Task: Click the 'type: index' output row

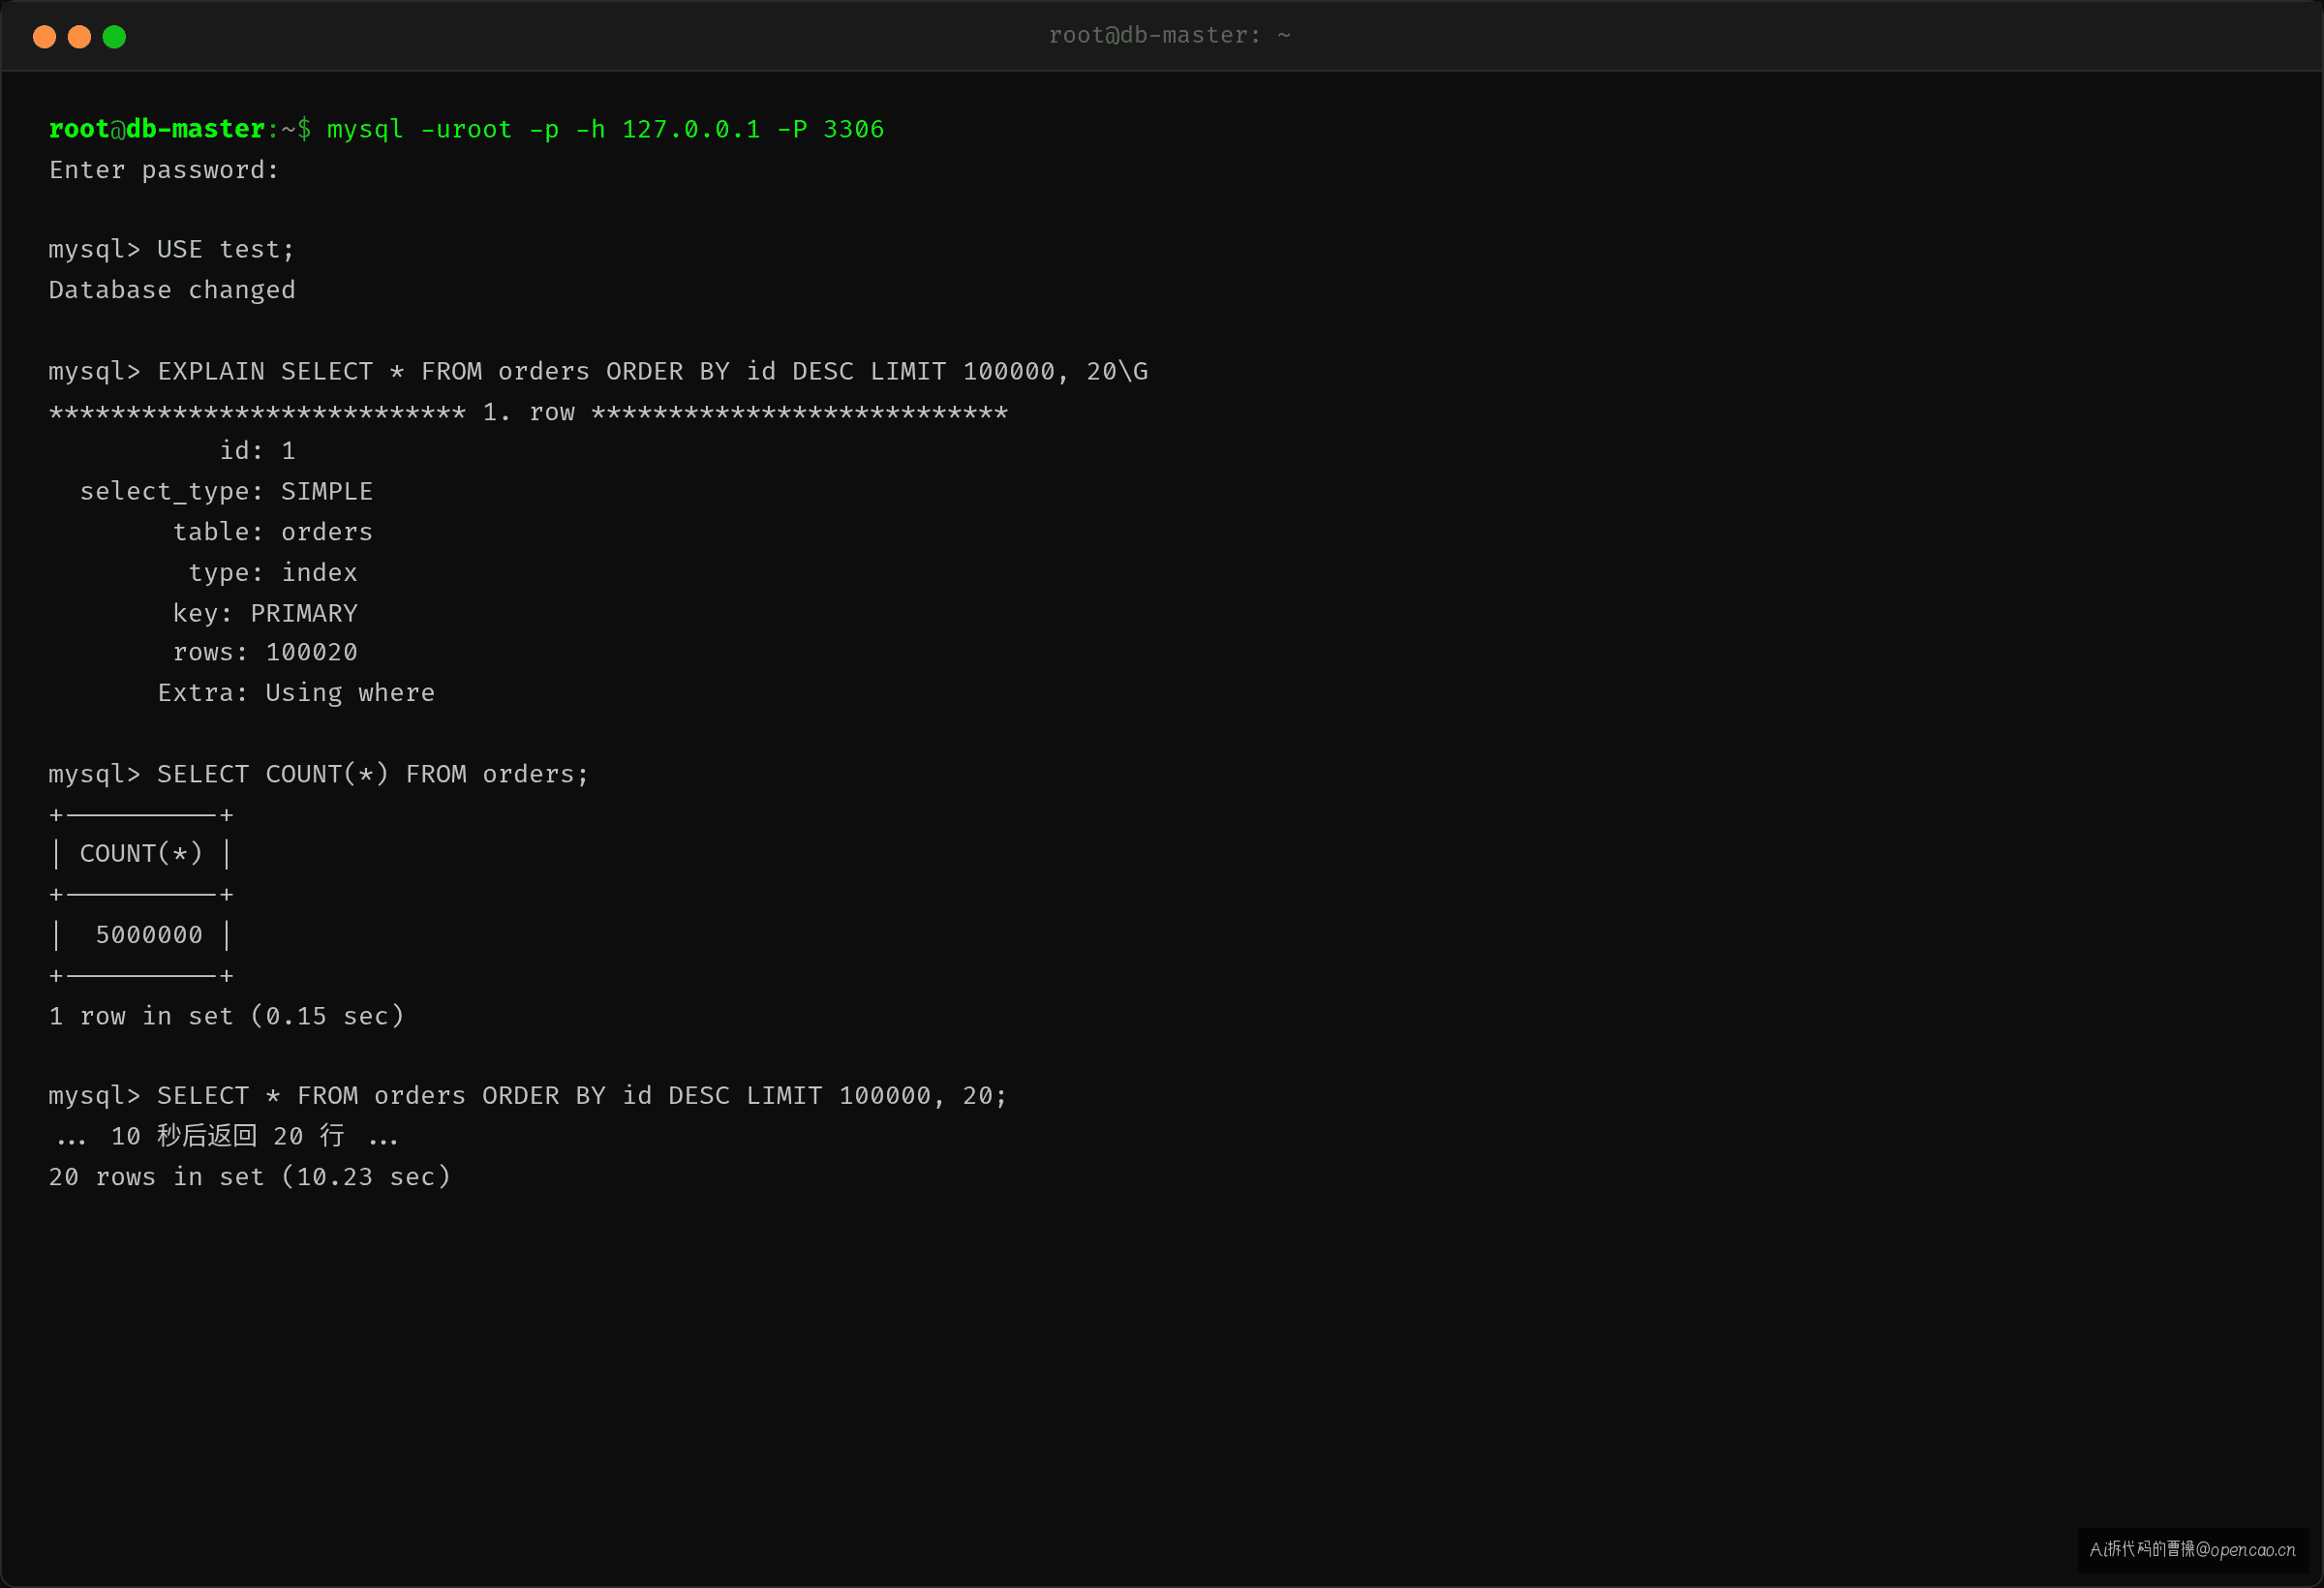Action: click(273, 573)
